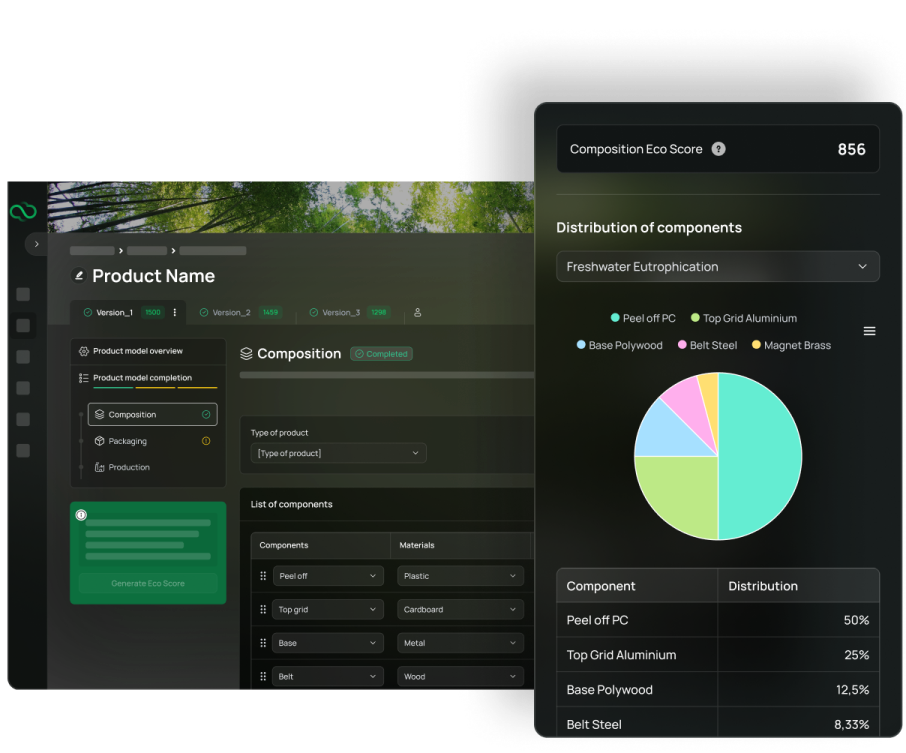The height and width of the screenshot is (753, 906).
Task: Click the green infinity logo icon
Action: 22,212
